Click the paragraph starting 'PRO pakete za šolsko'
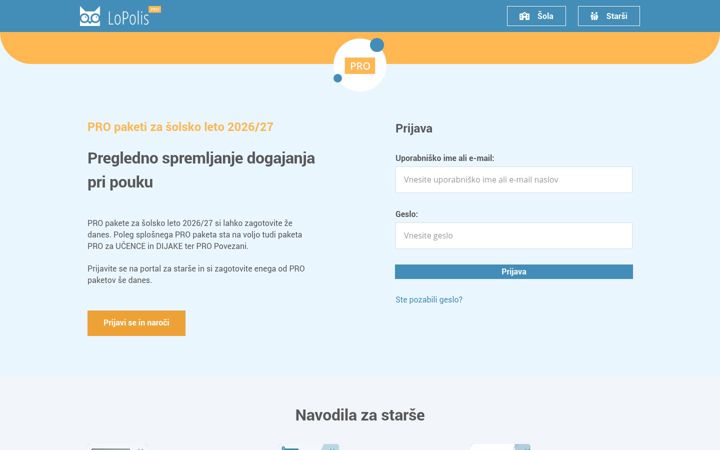720x450 pixels. pyautogui.click(x=195, y=235)
